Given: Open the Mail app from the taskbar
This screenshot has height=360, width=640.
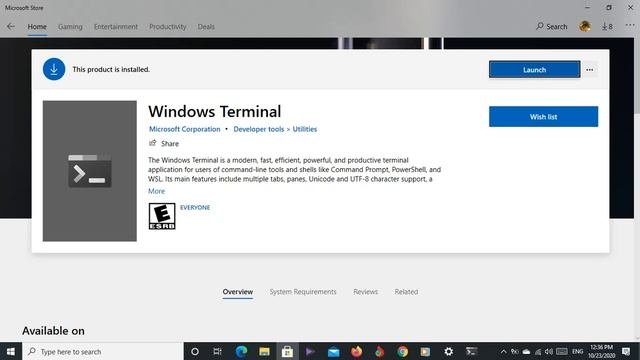Looking at the screenshot, I should click(333, 351).
